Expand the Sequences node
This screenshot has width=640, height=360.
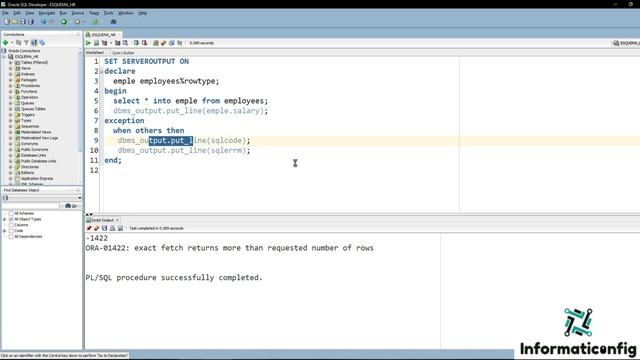11,126
